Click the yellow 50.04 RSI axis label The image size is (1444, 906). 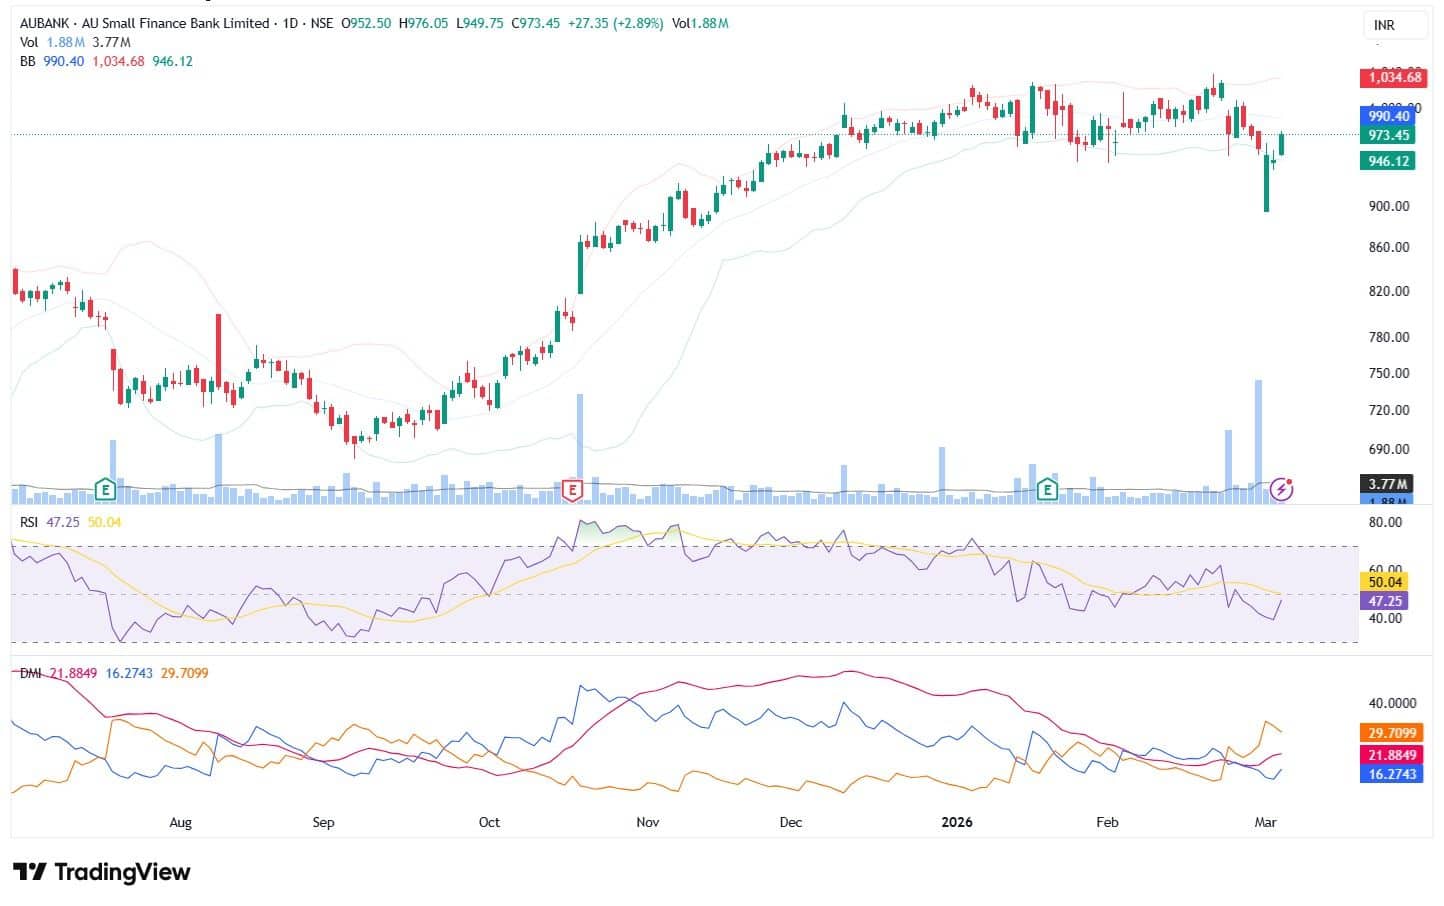(x=1386, y=582)
